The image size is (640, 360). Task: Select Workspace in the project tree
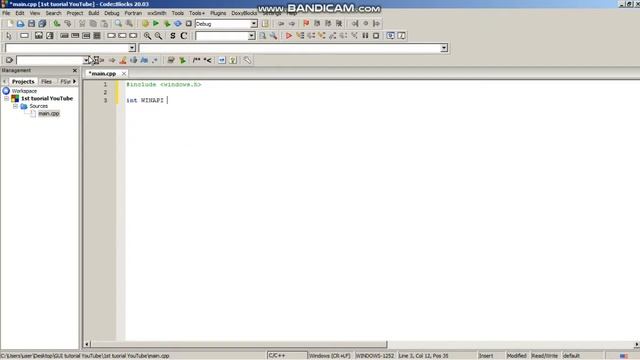24,91
